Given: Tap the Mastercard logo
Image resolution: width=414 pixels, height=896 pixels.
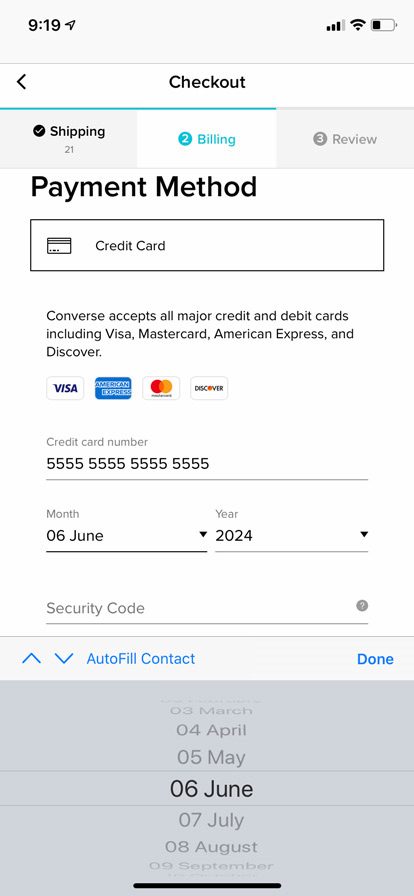Looking at the screenshot, I should (161, 388).
